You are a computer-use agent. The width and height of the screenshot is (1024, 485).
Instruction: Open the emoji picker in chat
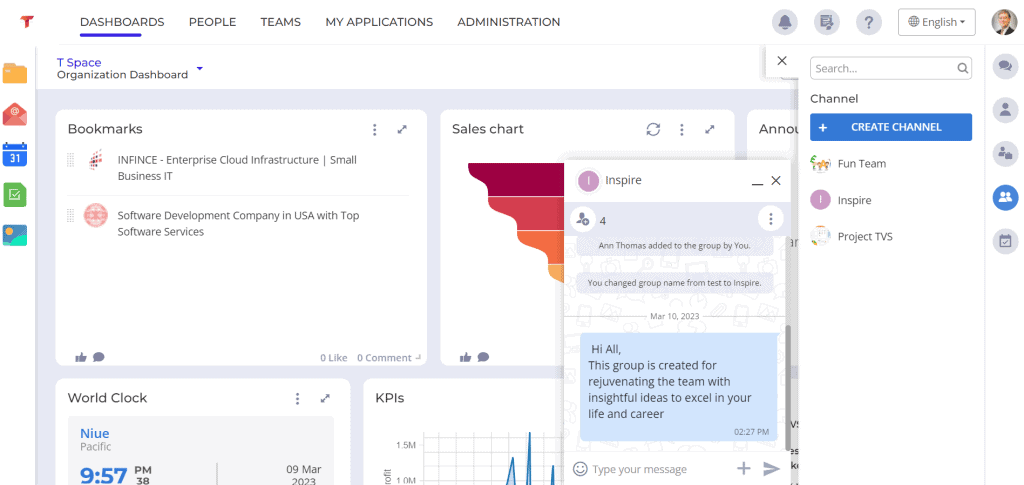pos(580,469)
